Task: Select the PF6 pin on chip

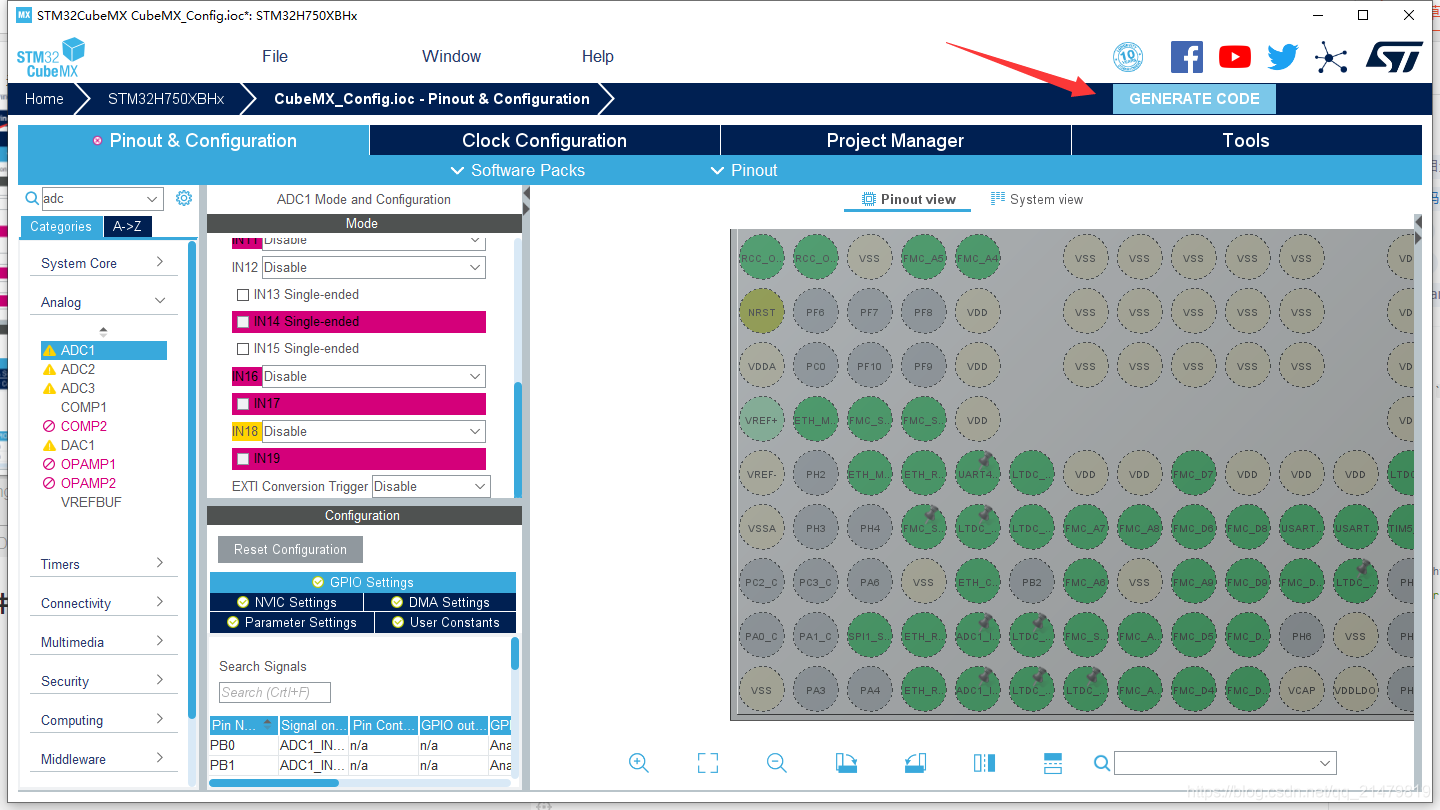Action: coord(815,312)
